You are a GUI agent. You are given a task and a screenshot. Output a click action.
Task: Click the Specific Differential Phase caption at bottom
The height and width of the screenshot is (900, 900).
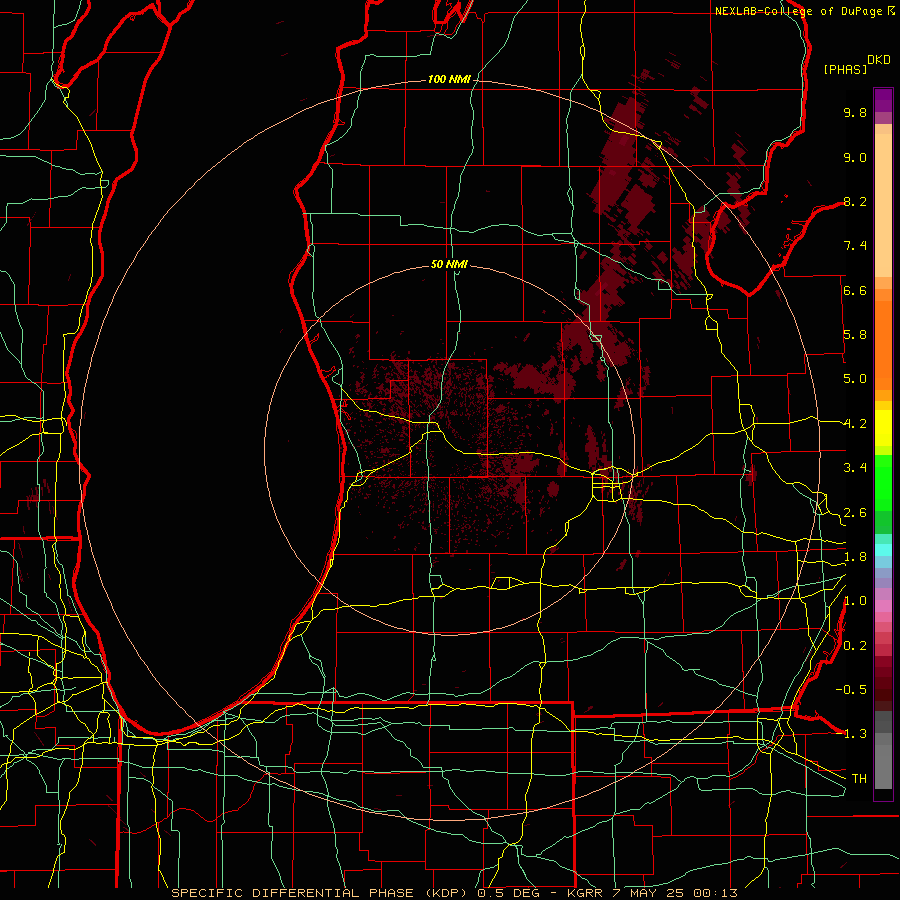coord(455,893)
